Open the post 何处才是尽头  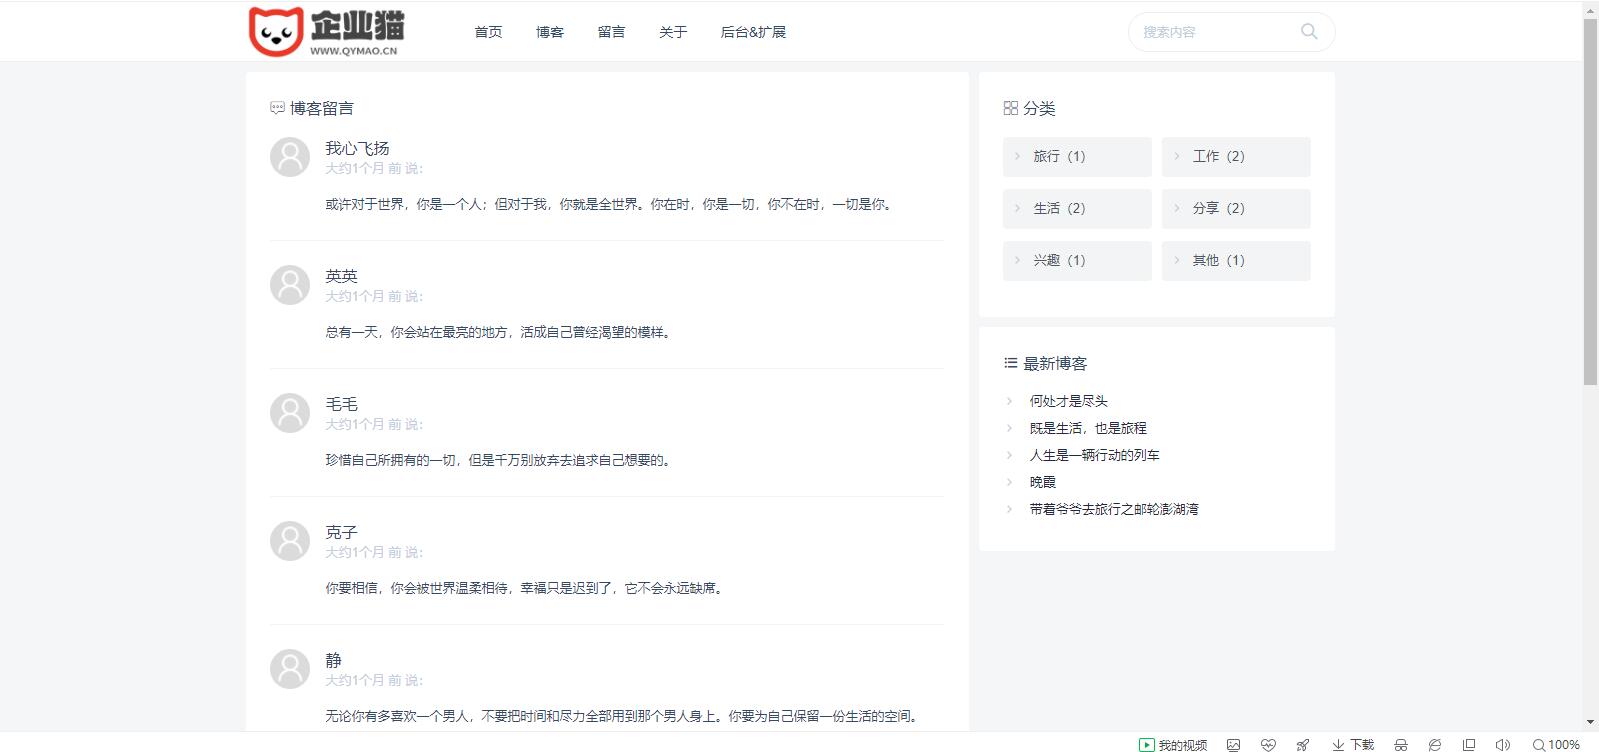click(x=1068, y=401)
